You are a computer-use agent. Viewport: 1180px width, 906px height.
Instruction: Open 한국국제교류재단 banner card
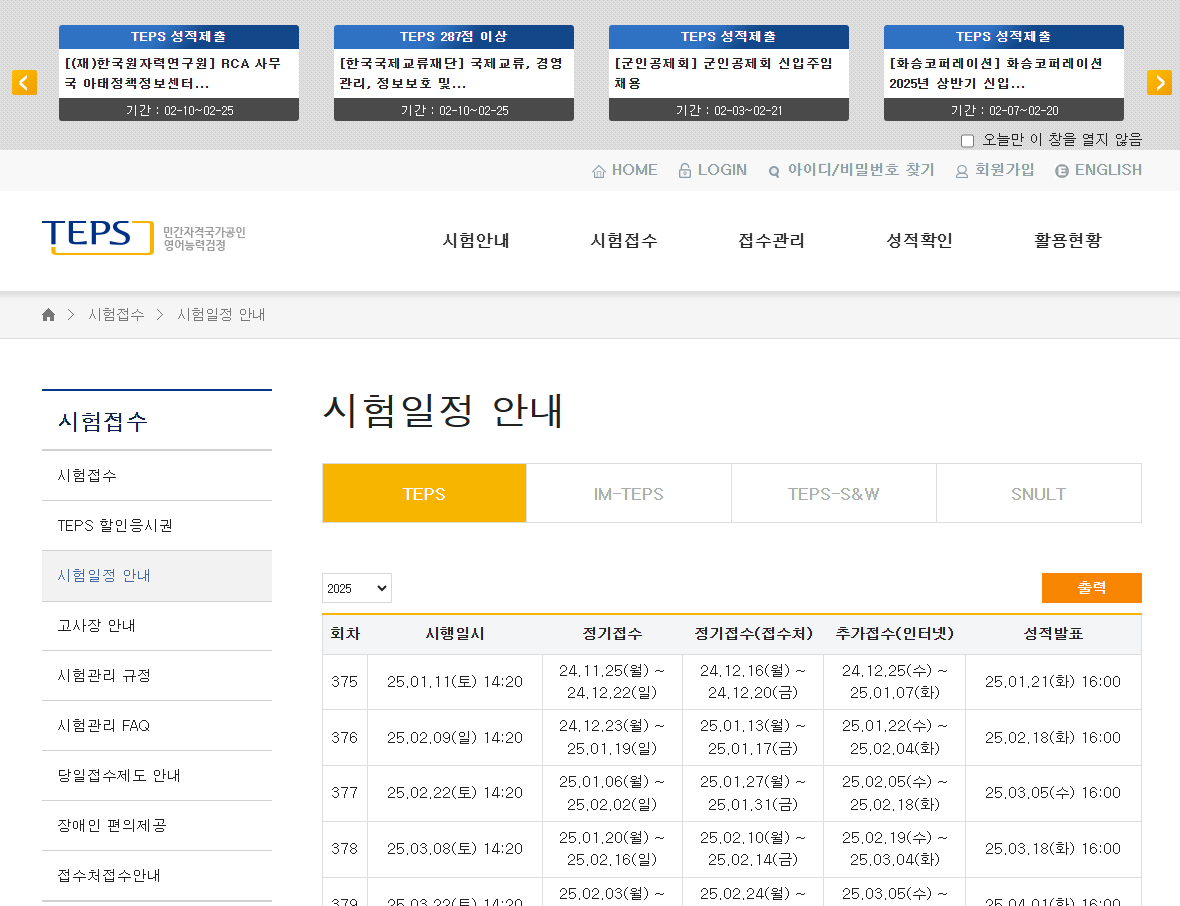(x=454, y=73)
